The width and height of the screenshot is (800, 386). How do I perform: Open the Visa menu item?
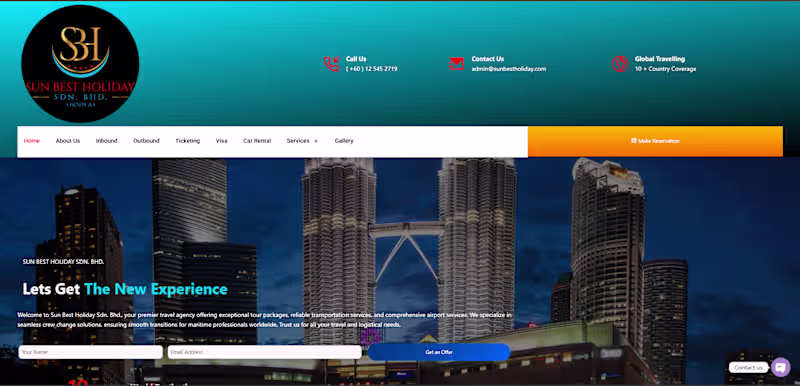click(221, 141)
